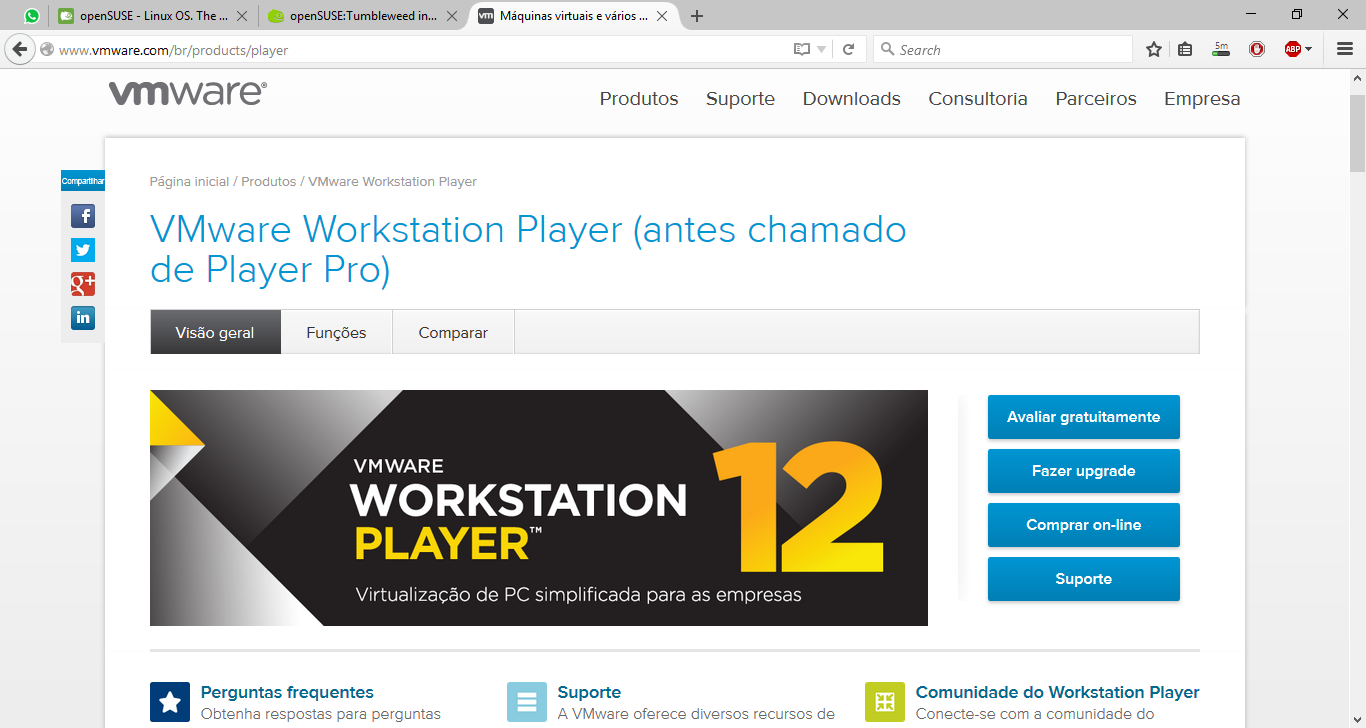Show bookmarks list icon in toolbar
The height and width of the screenshot is (728, 1366).
click(x=1185, y=49)
